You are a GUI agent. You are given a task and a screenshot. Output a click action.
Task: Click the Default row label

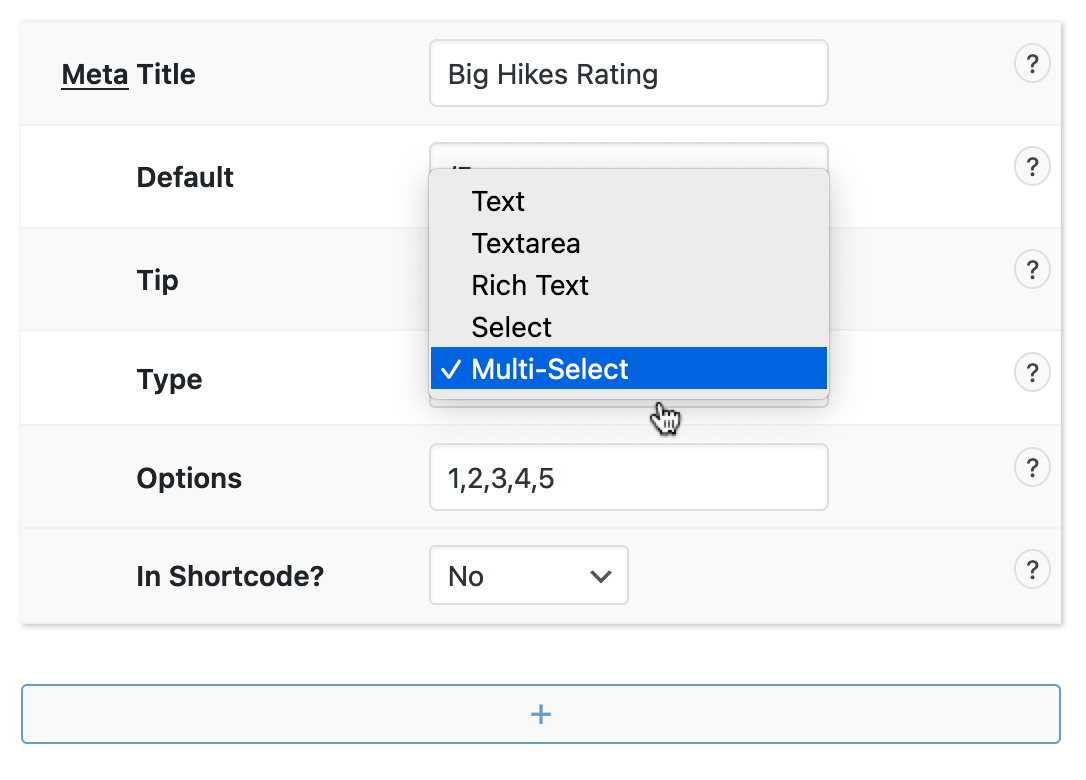coord(185,178)
